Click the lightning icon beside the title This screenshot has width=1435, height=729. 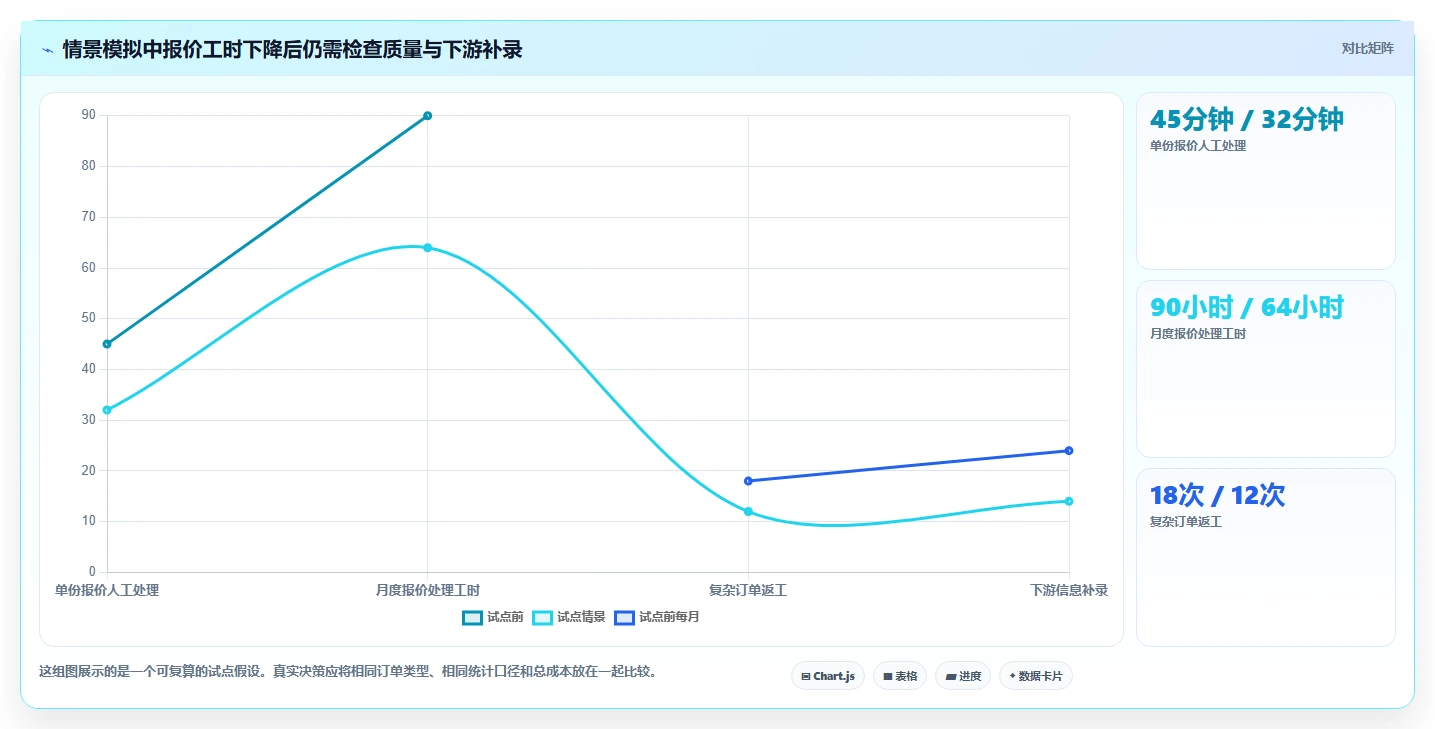point(47,49)
